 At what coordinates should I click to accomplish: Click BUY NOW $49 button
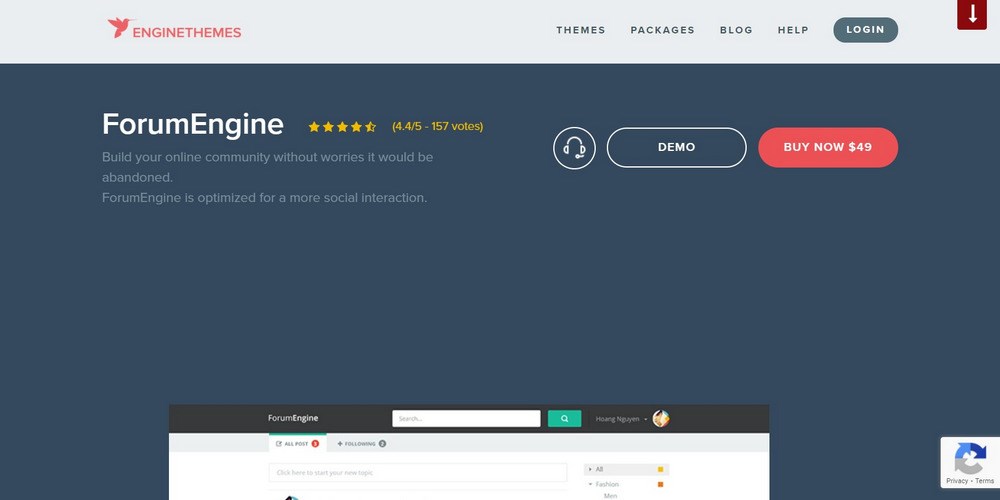click(x=828, y=147)
